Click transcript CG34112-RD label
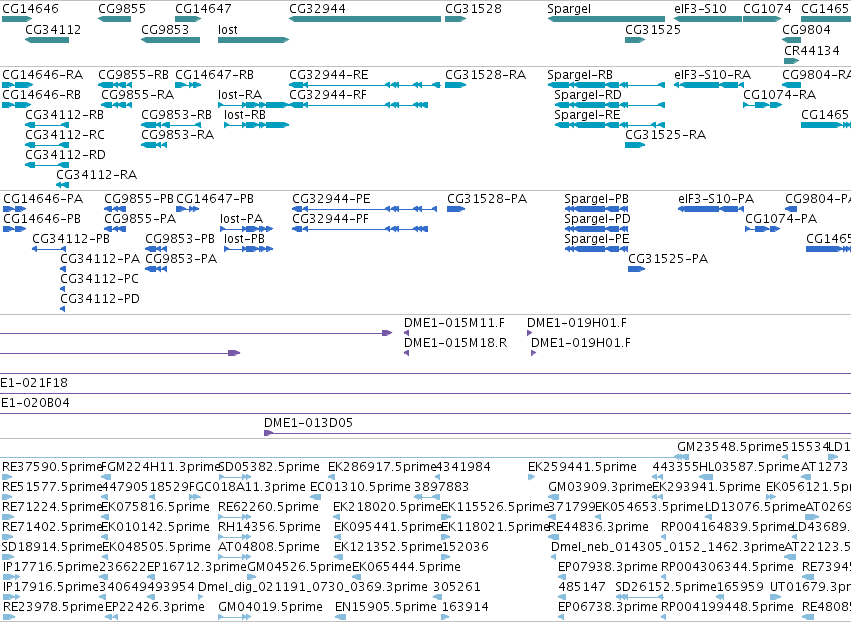 pyautogui.click(x=66, y=155)
